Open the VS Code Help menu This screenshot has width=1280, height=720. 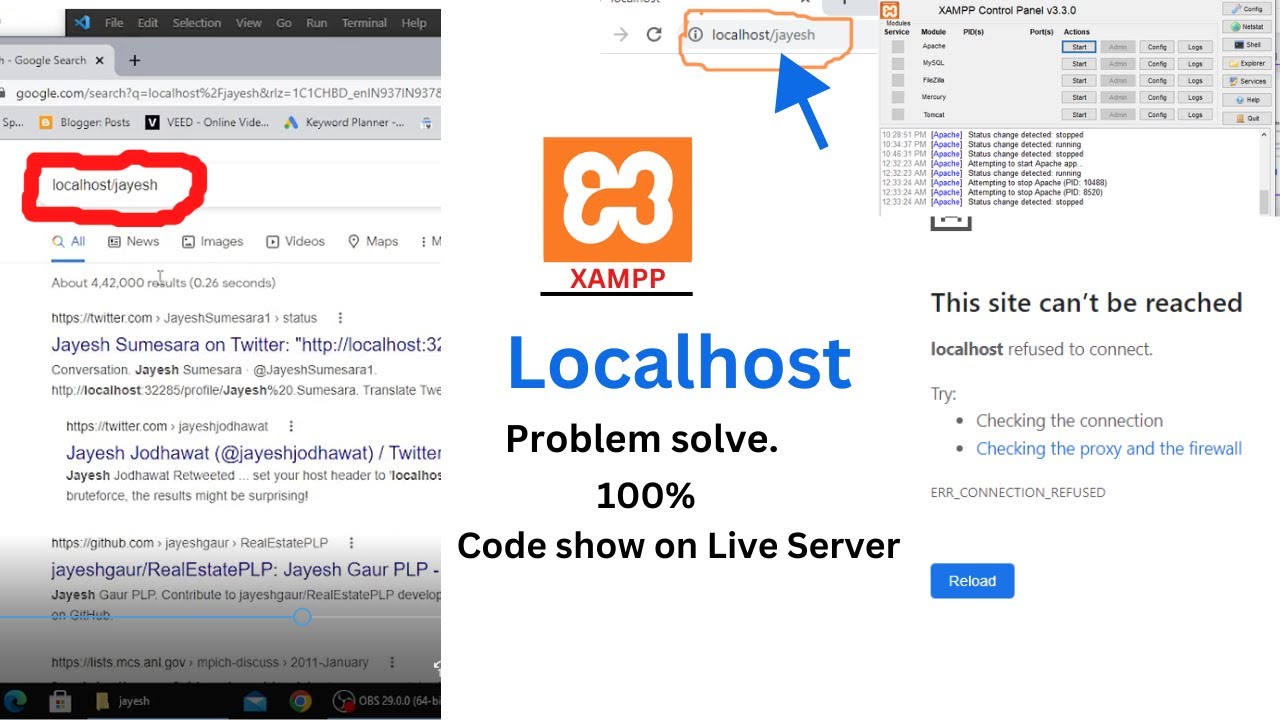click(x=414, y=22)
